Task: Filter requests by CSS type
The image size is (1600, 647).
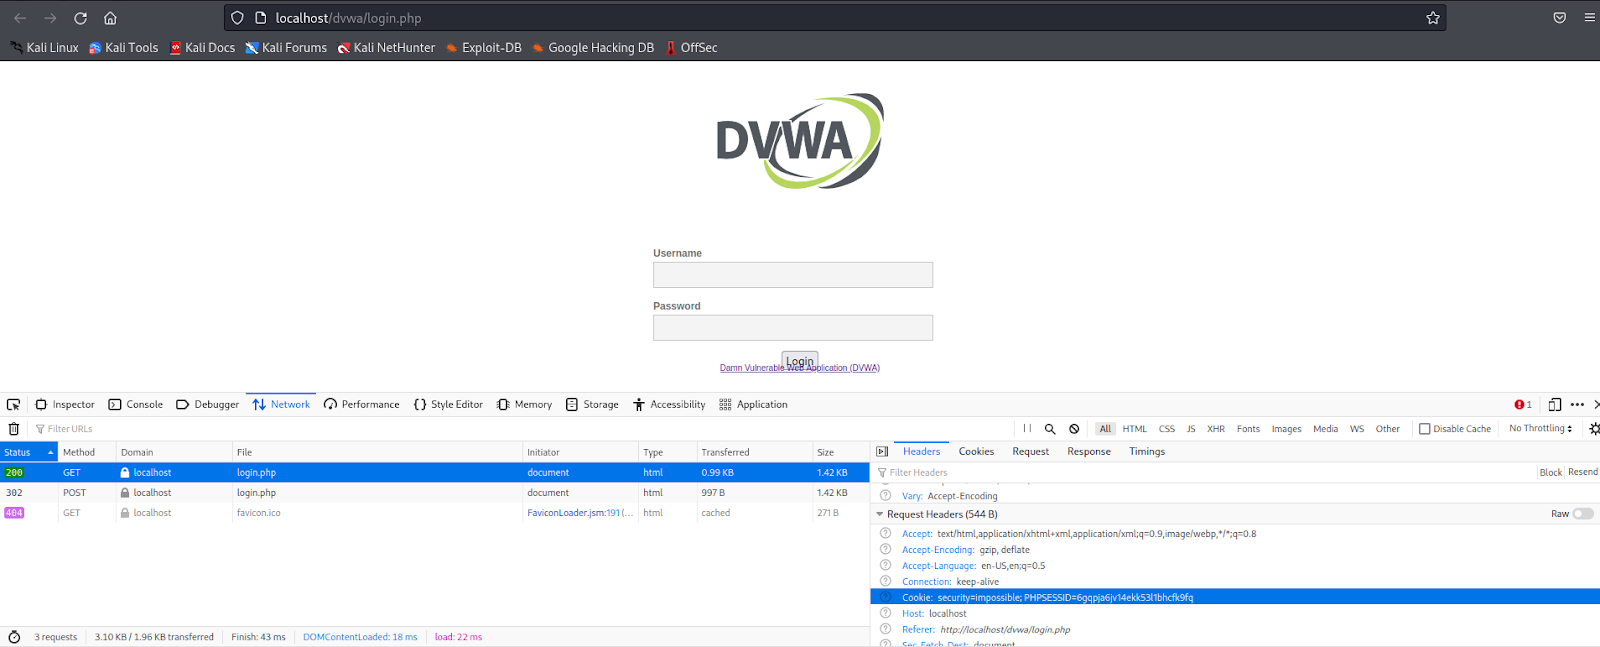Action: coord(1167,429)
